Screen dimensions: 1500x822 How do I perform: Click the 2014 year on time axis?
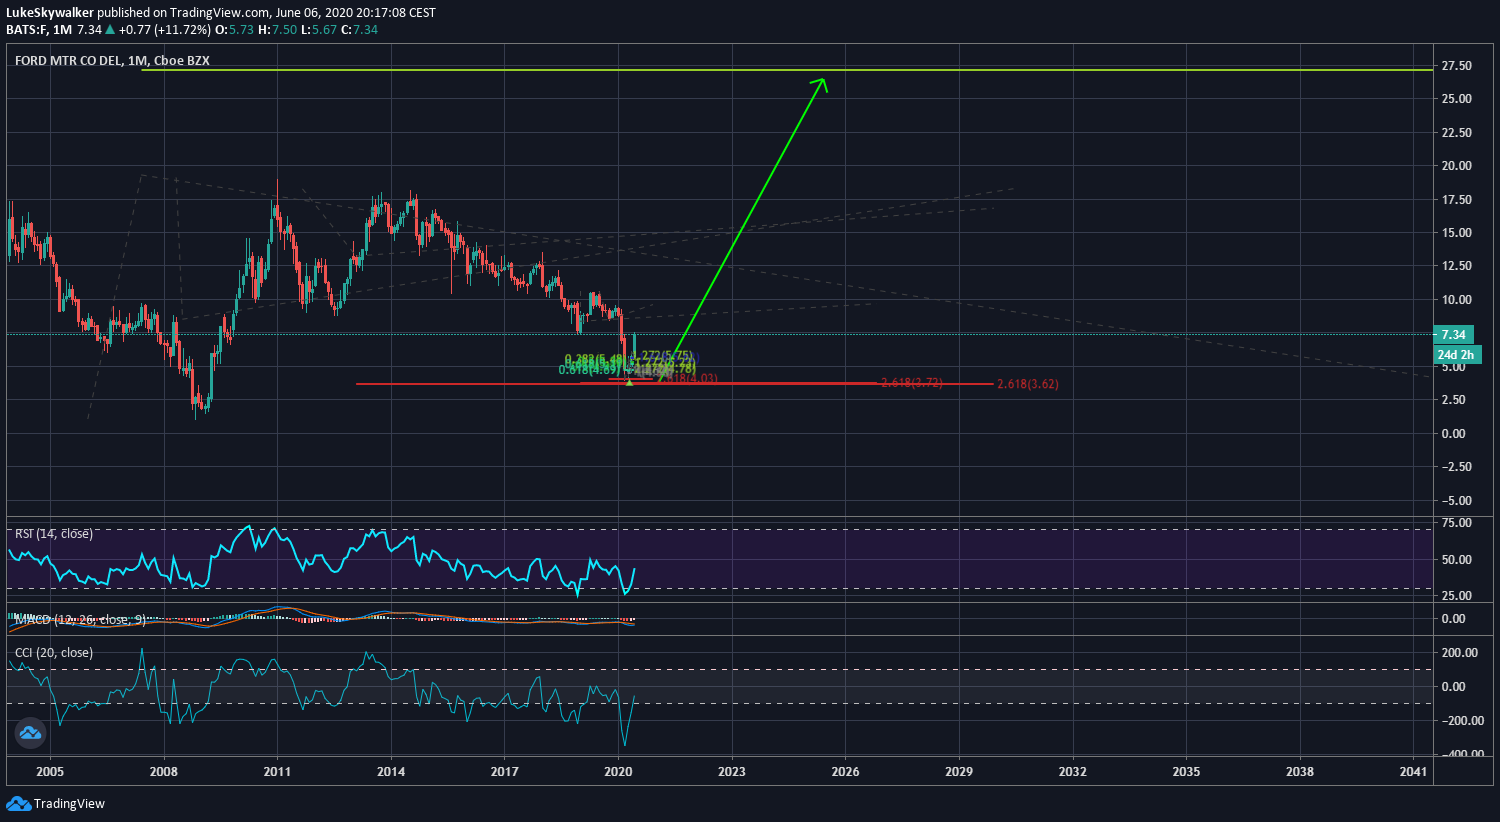[391, 772]
